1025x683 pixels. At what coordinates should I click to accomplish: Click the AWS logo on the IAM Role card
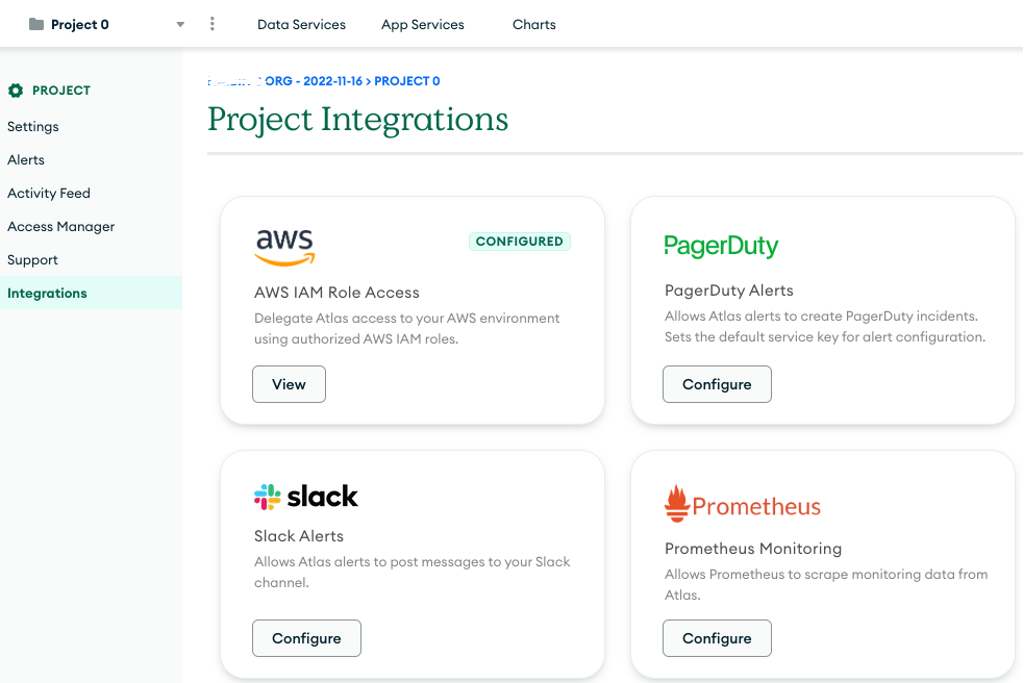point(284,245)
